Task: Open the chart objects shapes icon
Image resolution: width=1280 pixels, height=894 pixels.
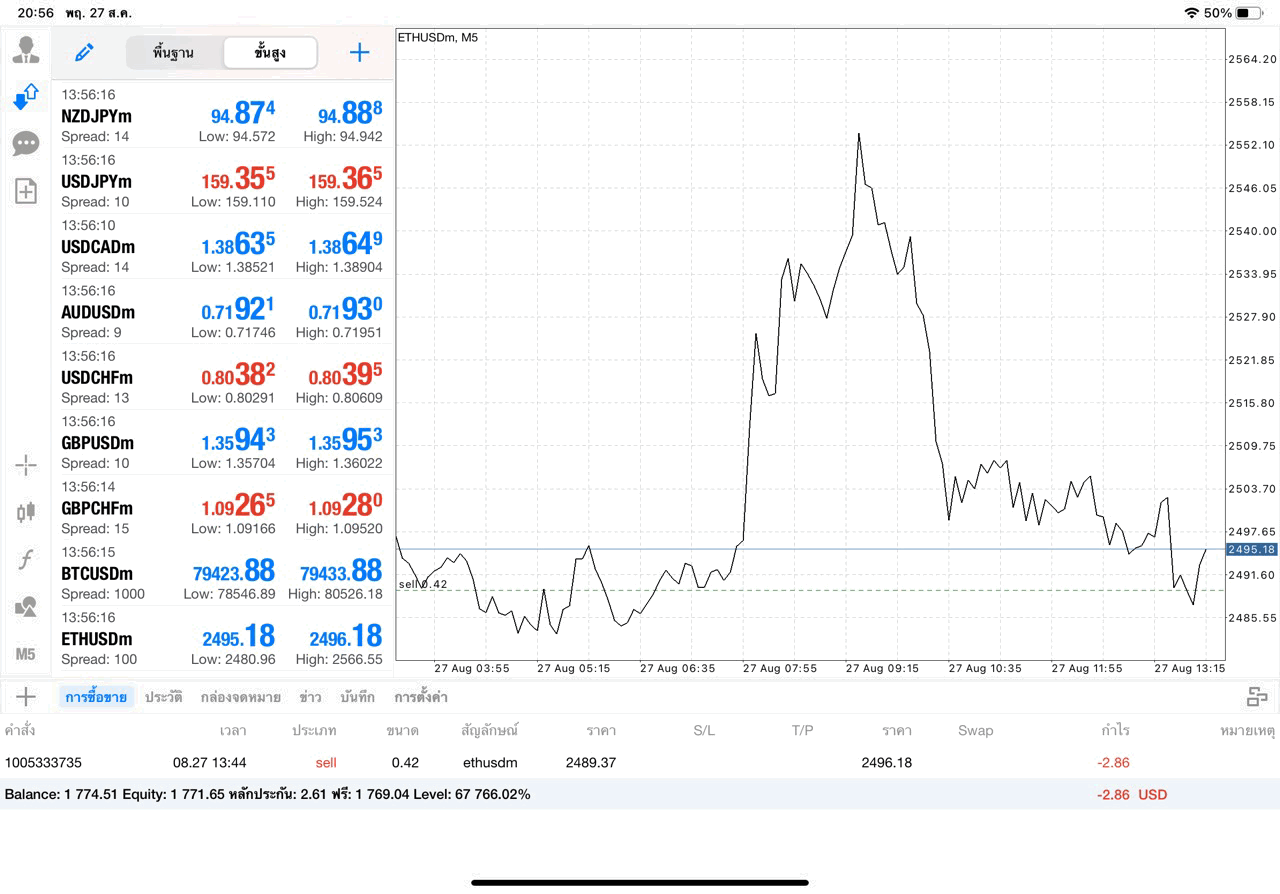Action: tap(26, 606)
